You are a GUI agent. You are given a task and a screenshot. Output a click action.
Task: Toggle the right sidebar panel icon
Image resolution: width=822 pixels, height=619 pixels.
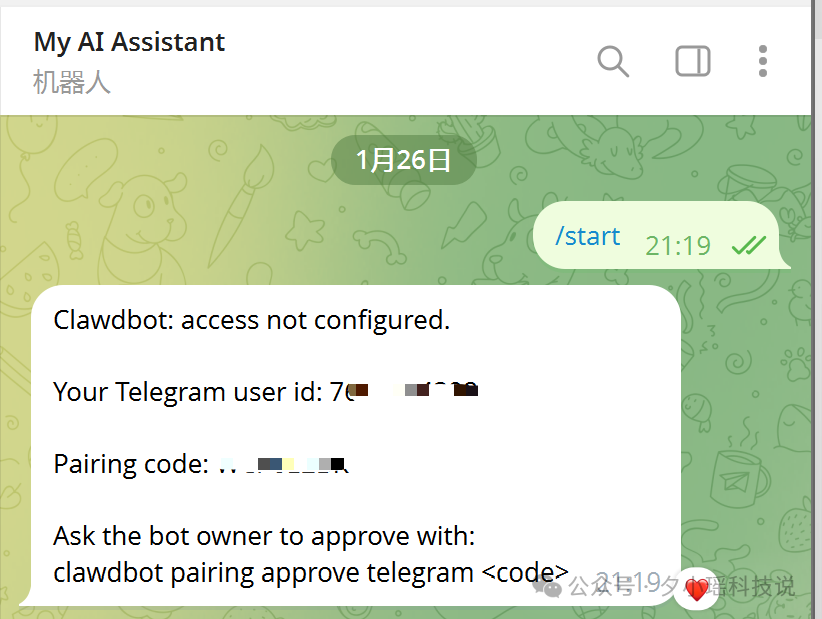point(693,61)
